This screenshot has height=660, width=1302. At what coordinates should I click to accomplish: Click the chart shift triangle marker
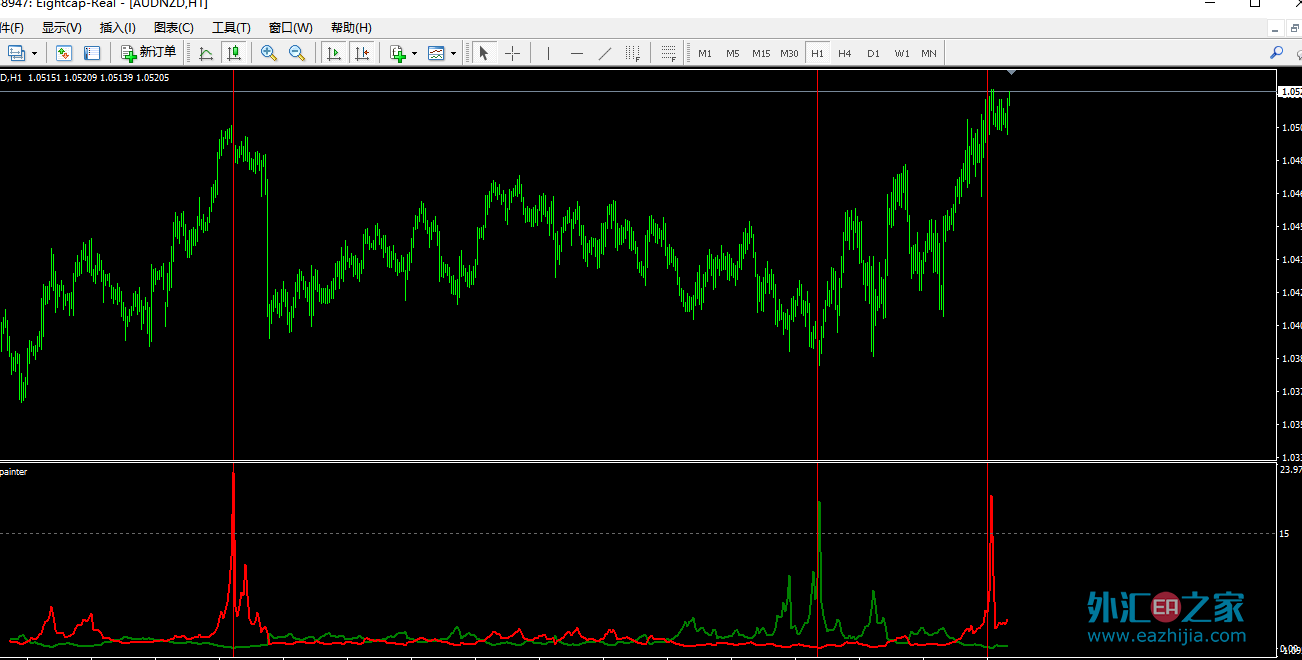click(x=1012, y=72)
